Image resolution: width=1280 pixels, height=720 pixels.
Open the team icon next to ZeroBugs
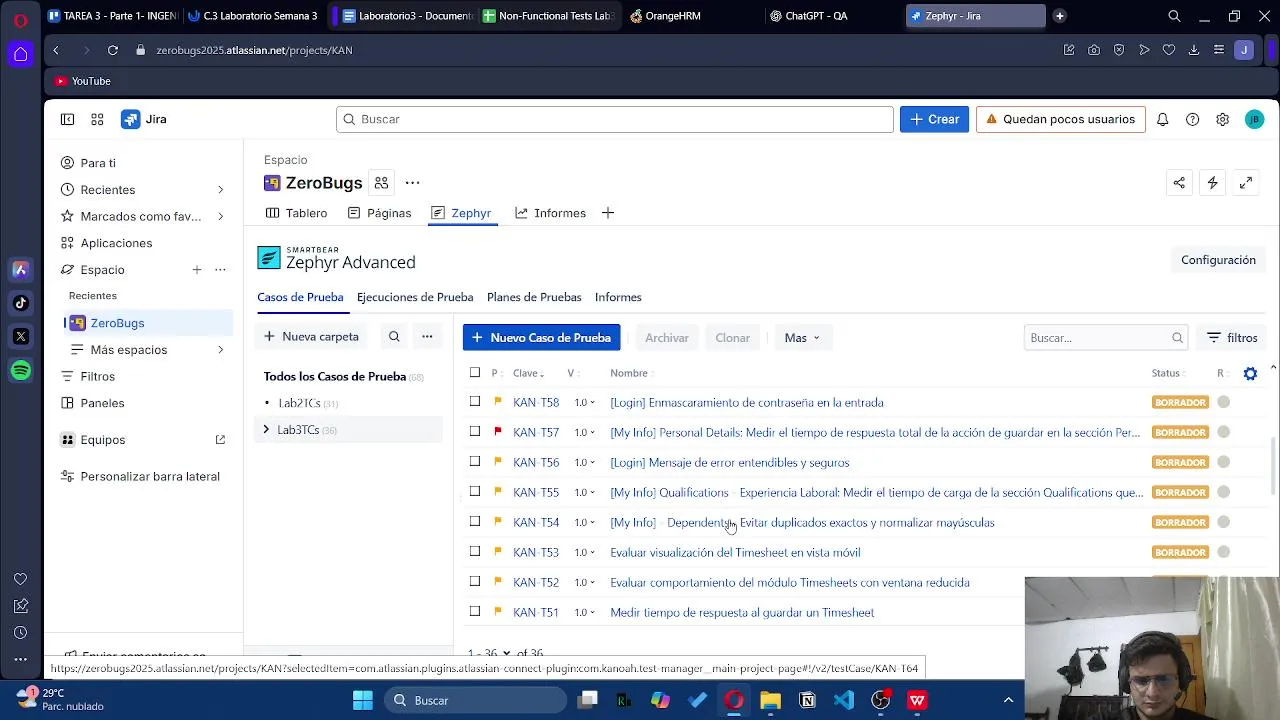coord(381,183)
